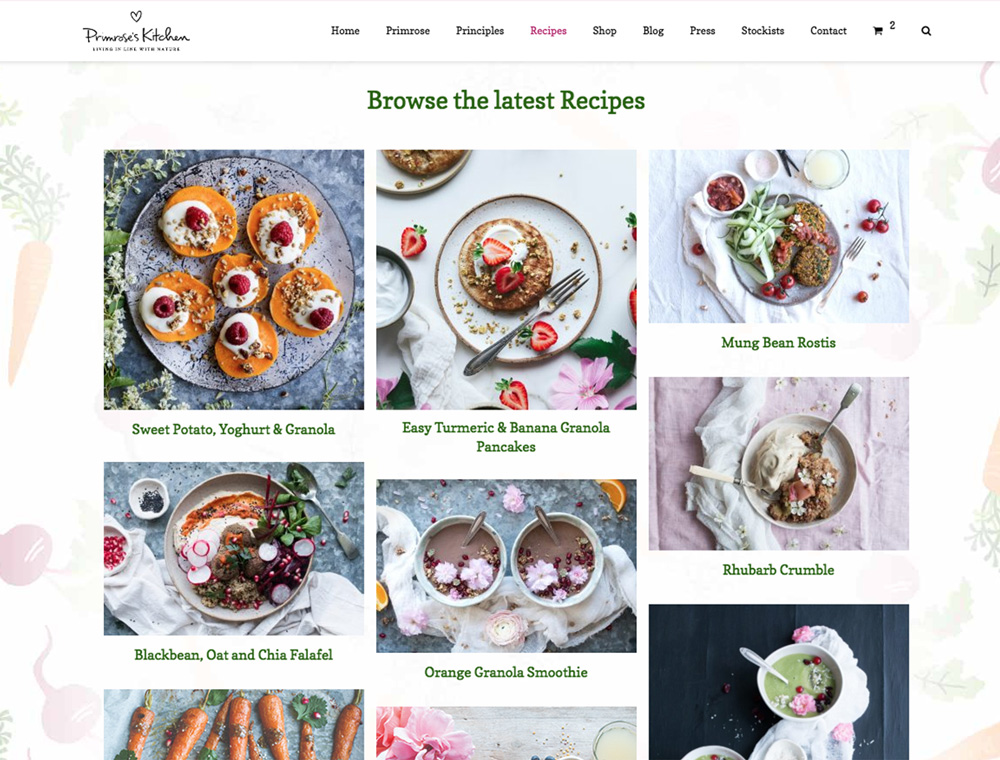Open the Press menu item
The image size is (1000, 760).
point(702,31)
